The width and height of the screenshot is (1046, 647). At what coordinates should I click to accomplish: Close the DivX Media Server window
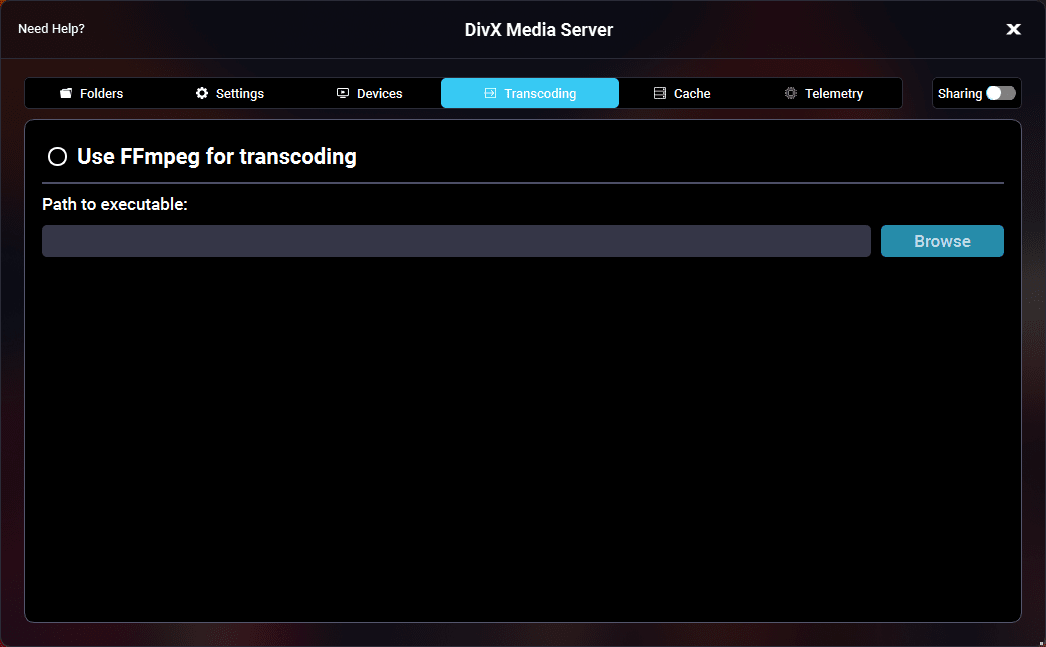pyautogui.click(x=1013, y=29)
